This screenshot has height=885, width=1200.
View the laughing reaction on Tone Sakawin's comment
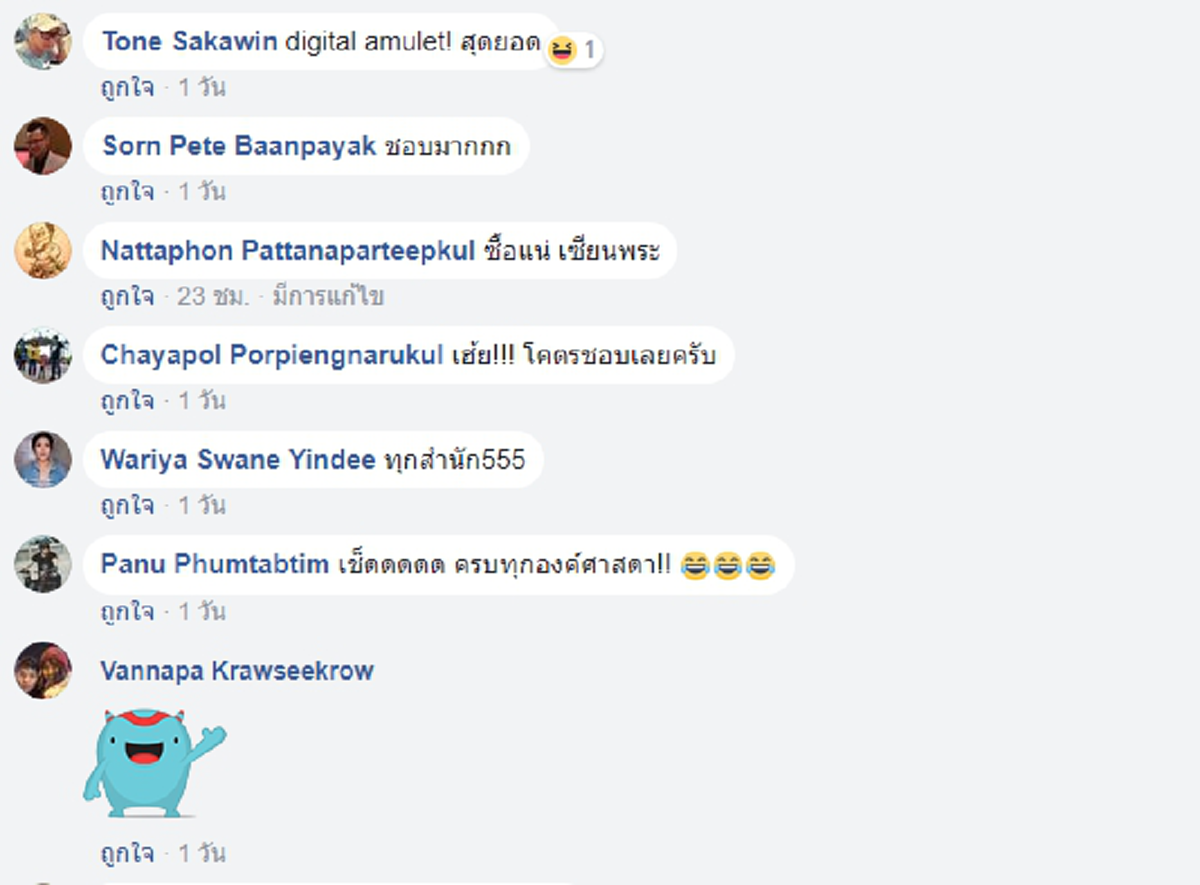(x=573, y=49)
